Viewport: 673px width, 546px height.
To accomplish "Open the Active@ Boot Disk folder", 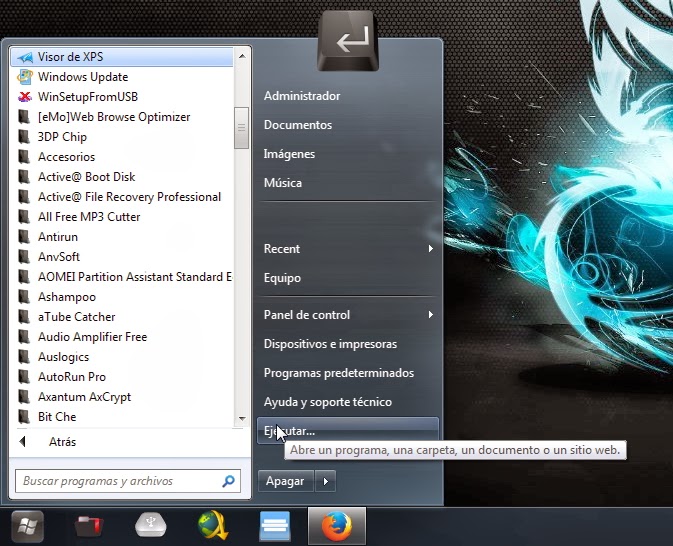I will (x=122, y=177).
